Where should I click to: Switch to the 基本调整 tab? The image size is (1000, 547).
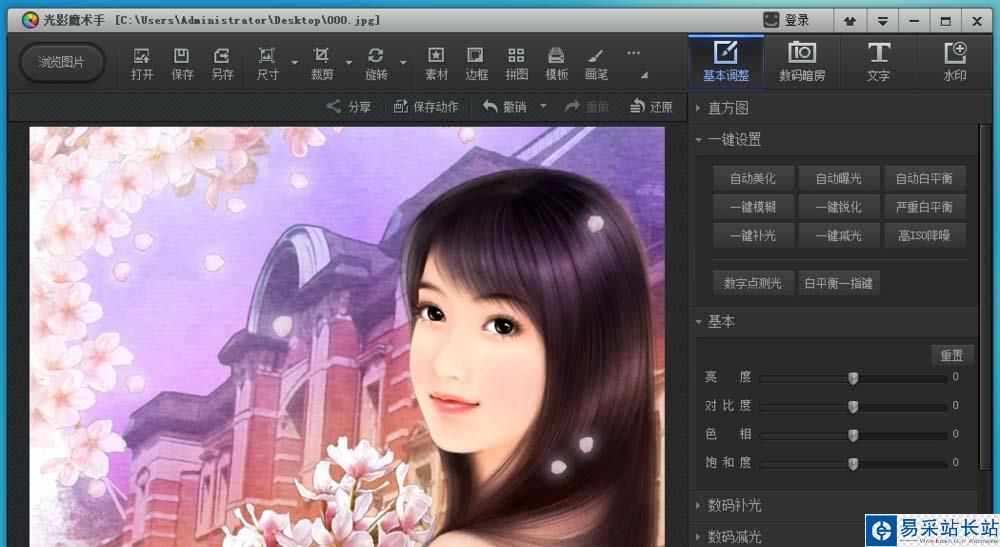(726, 62)
